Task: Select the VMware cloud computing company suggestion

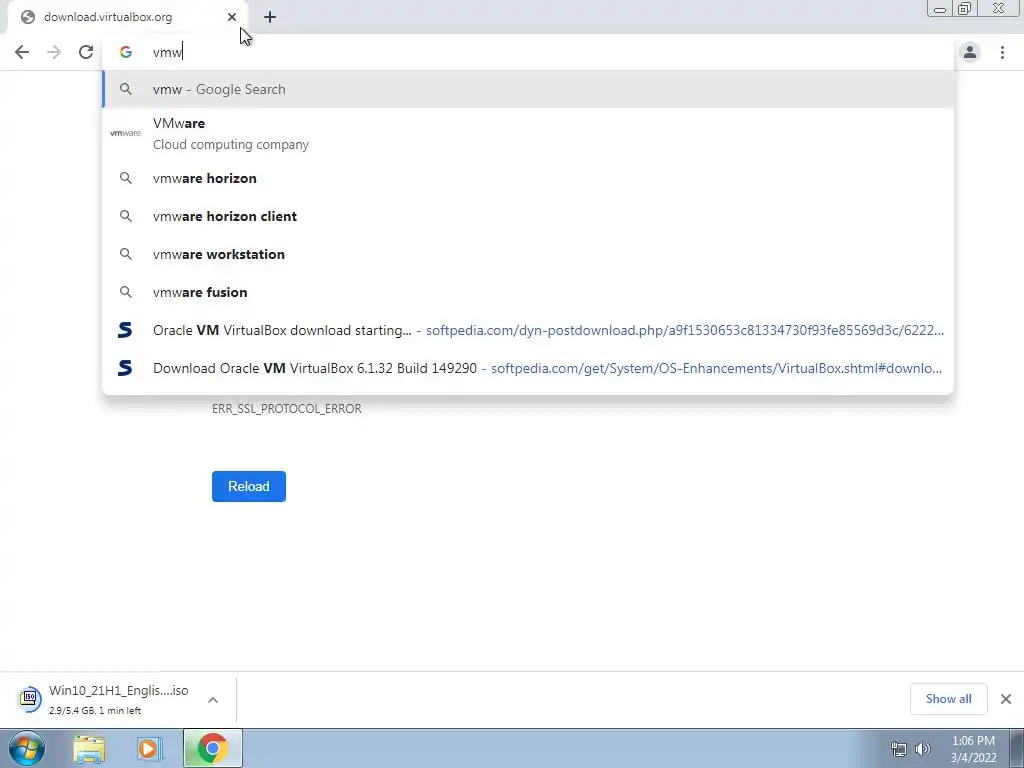Action: tap(528, 133)
